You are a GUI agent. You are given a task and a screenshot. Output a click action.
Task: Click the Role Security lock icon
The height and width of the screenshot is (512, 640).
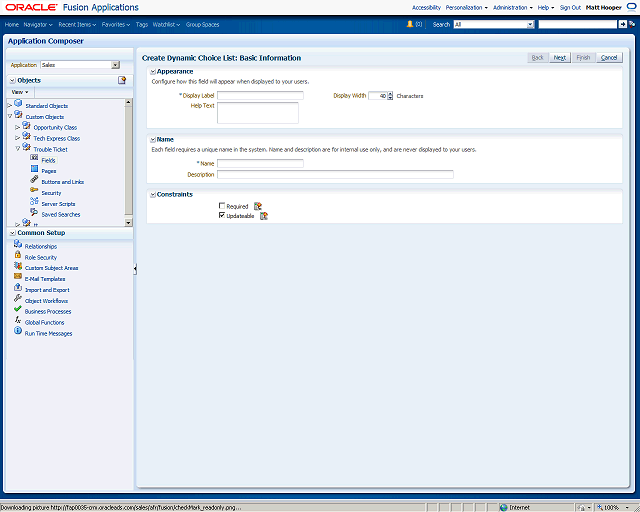18,255
